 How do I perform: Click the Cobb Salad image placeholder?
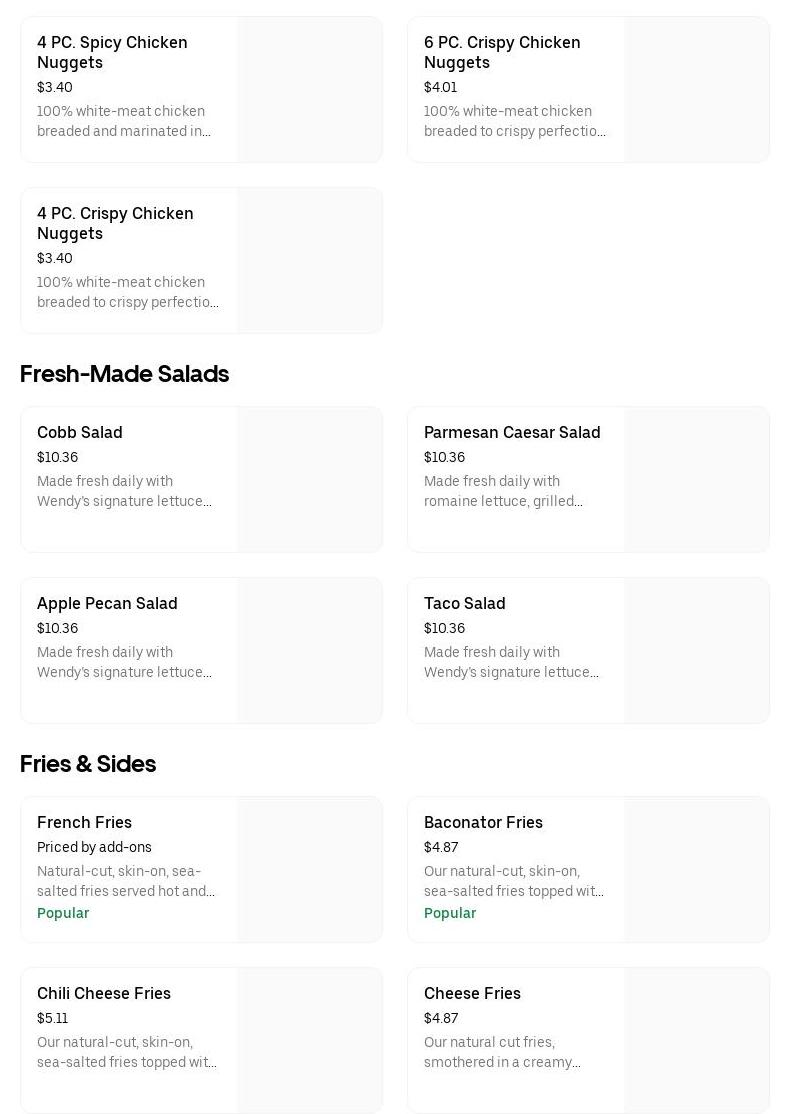coord(310,479)
